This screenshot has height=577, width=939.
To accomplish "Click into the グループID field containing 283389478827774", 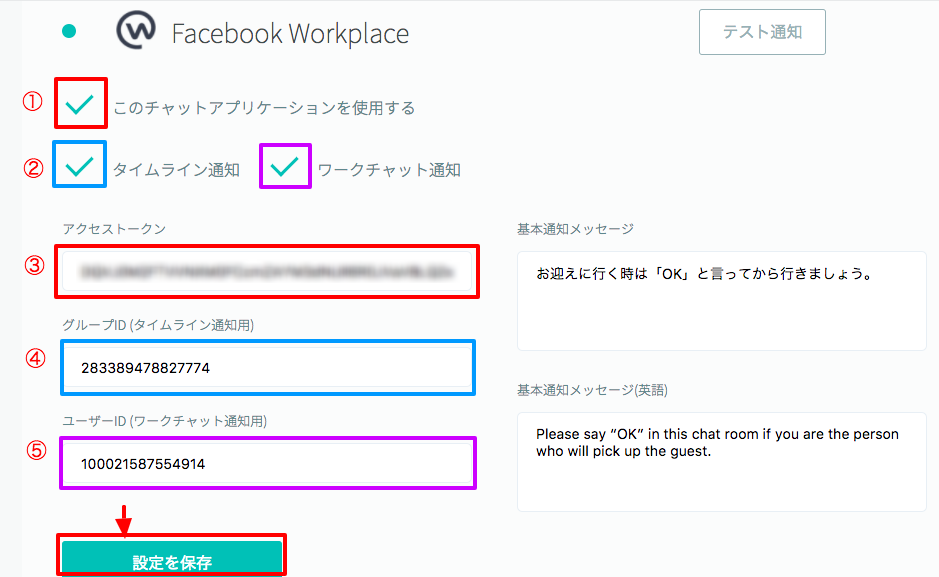I will point(267,368).
